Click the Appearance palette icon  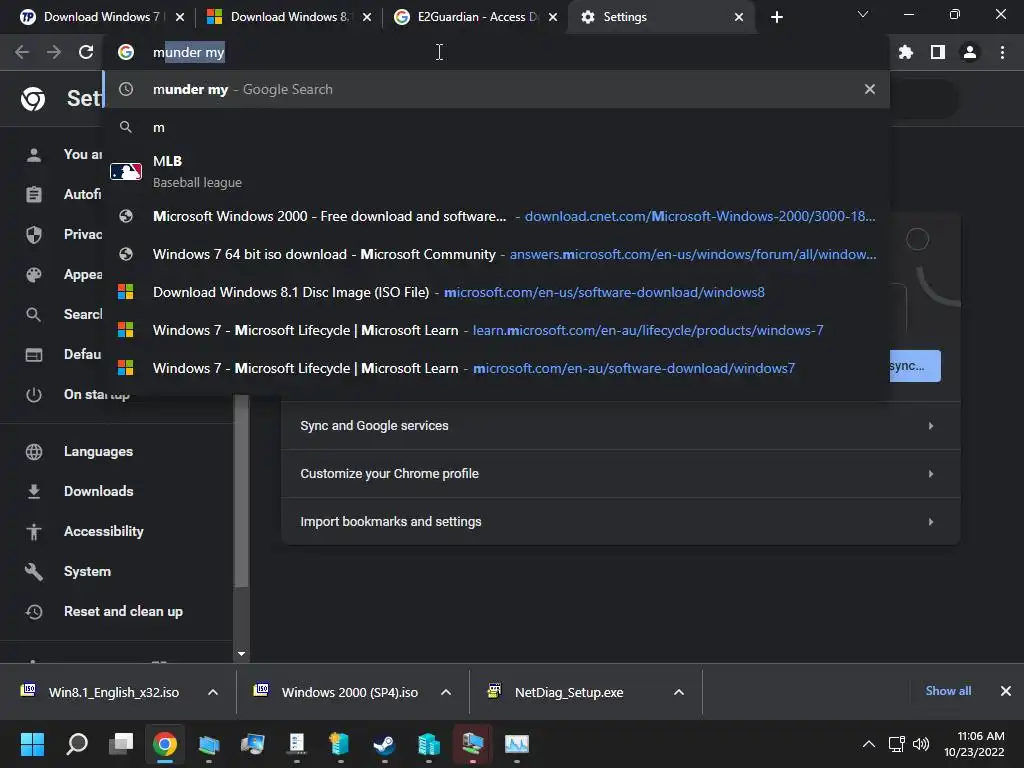coord(34,275)
